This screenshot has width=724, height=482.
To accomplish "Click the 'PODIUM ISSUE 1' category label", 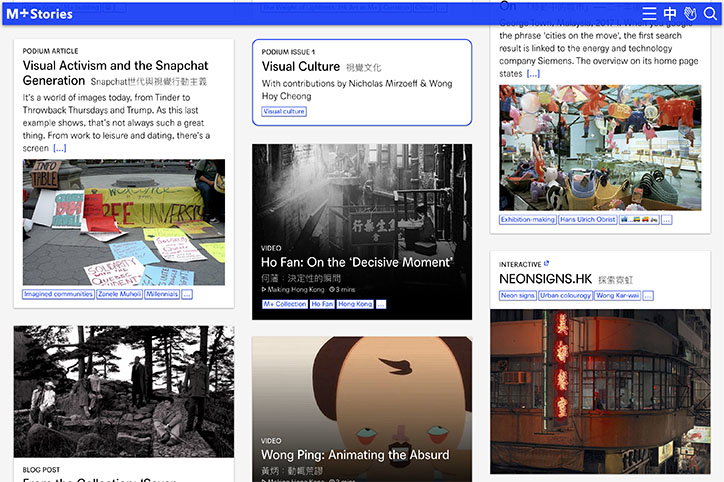I will coord(288,52).
